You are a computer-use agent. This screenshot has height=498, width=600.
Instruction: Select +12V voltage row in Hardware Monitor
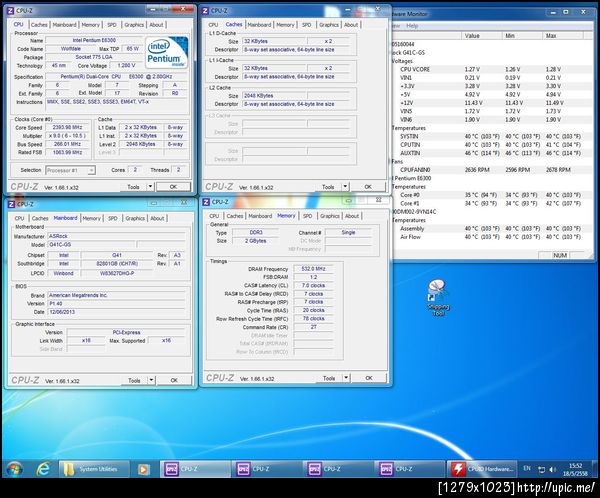click(492, 103)
